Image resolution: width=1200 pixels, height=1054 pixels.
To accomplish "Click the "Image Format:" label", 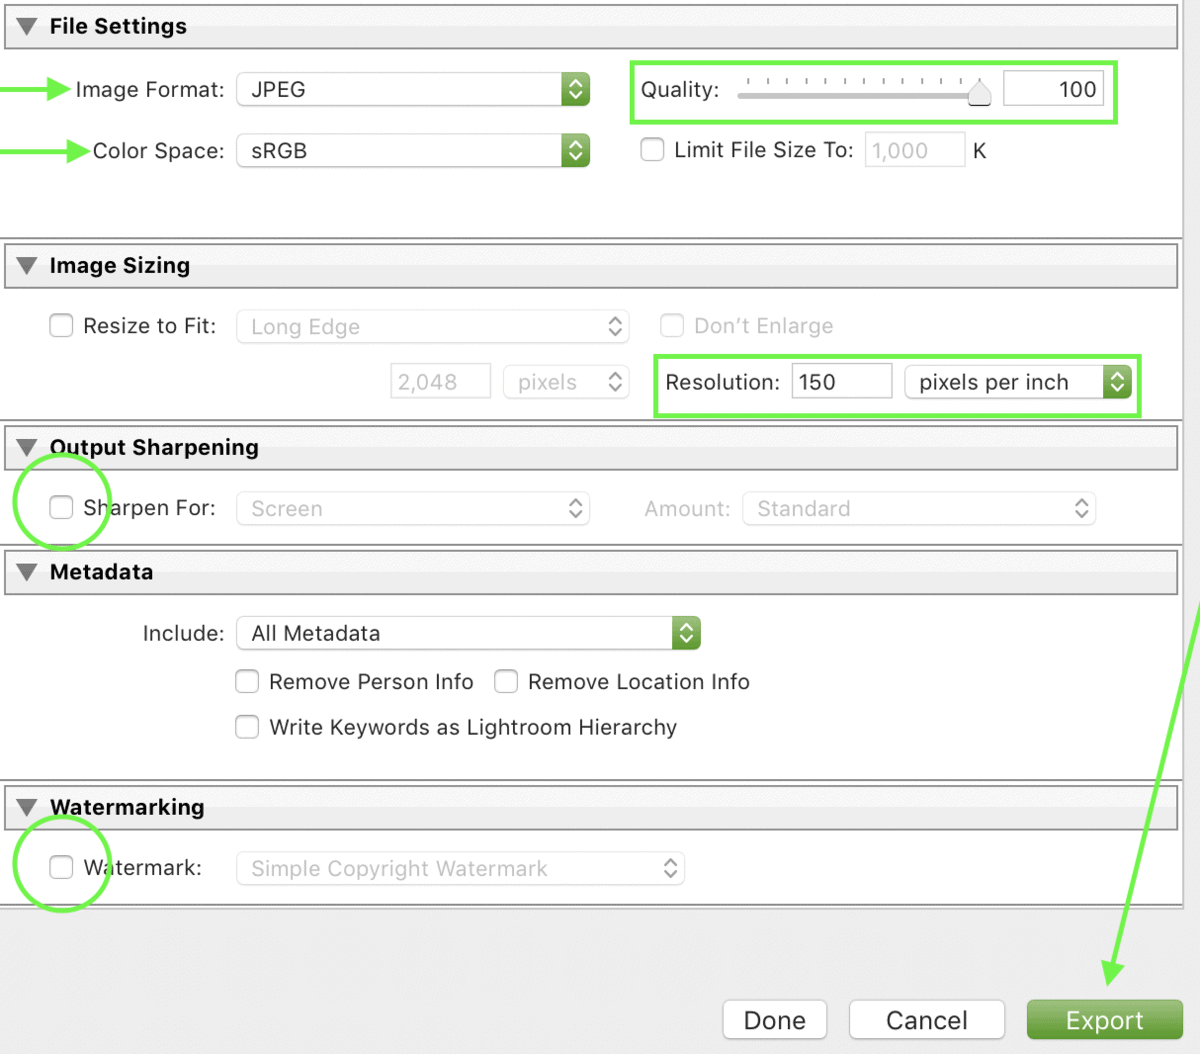I will (150, 89).
